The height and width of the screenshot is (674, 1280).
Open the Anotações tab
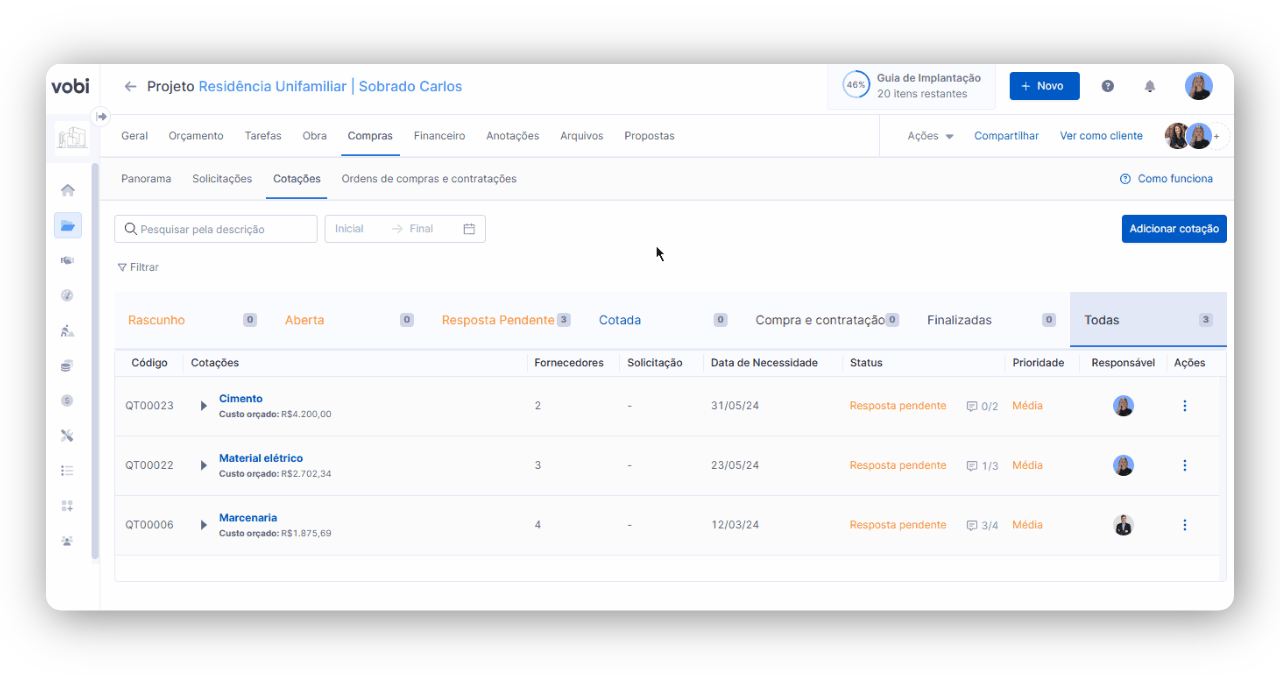point(512,136)
